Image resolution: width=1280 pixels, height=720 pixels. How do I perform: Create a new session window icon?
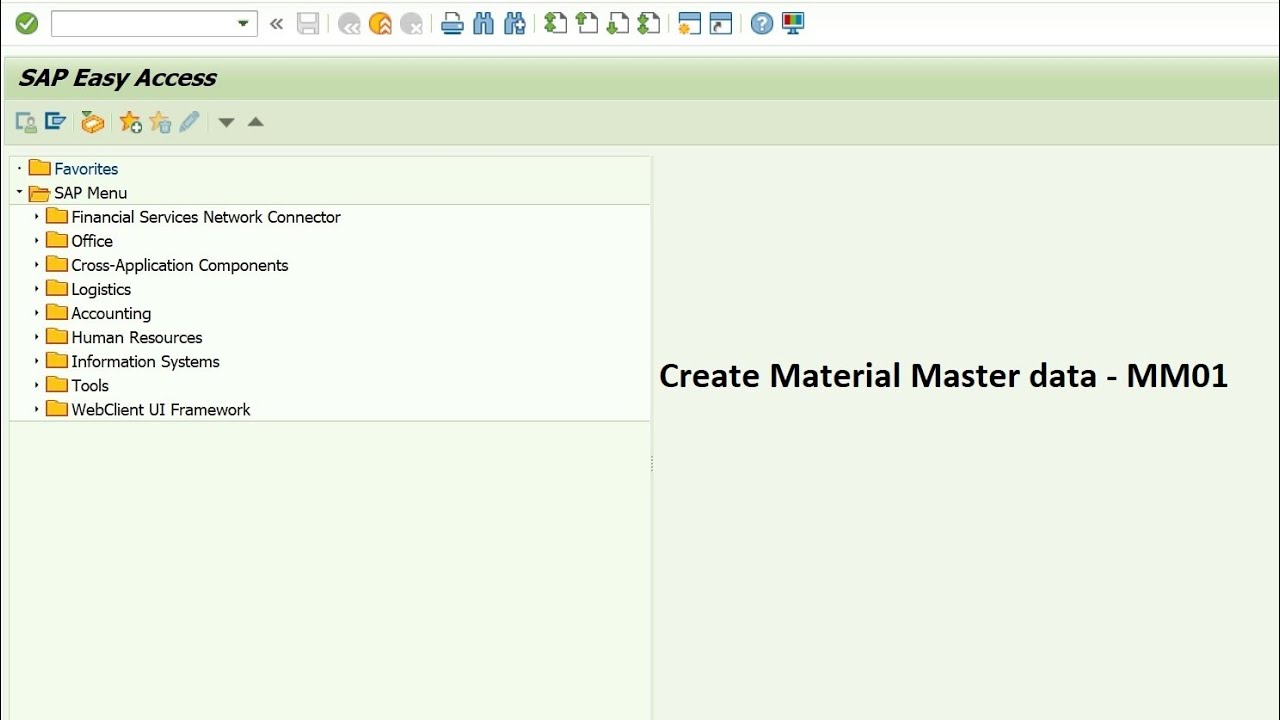click(689, 24)
